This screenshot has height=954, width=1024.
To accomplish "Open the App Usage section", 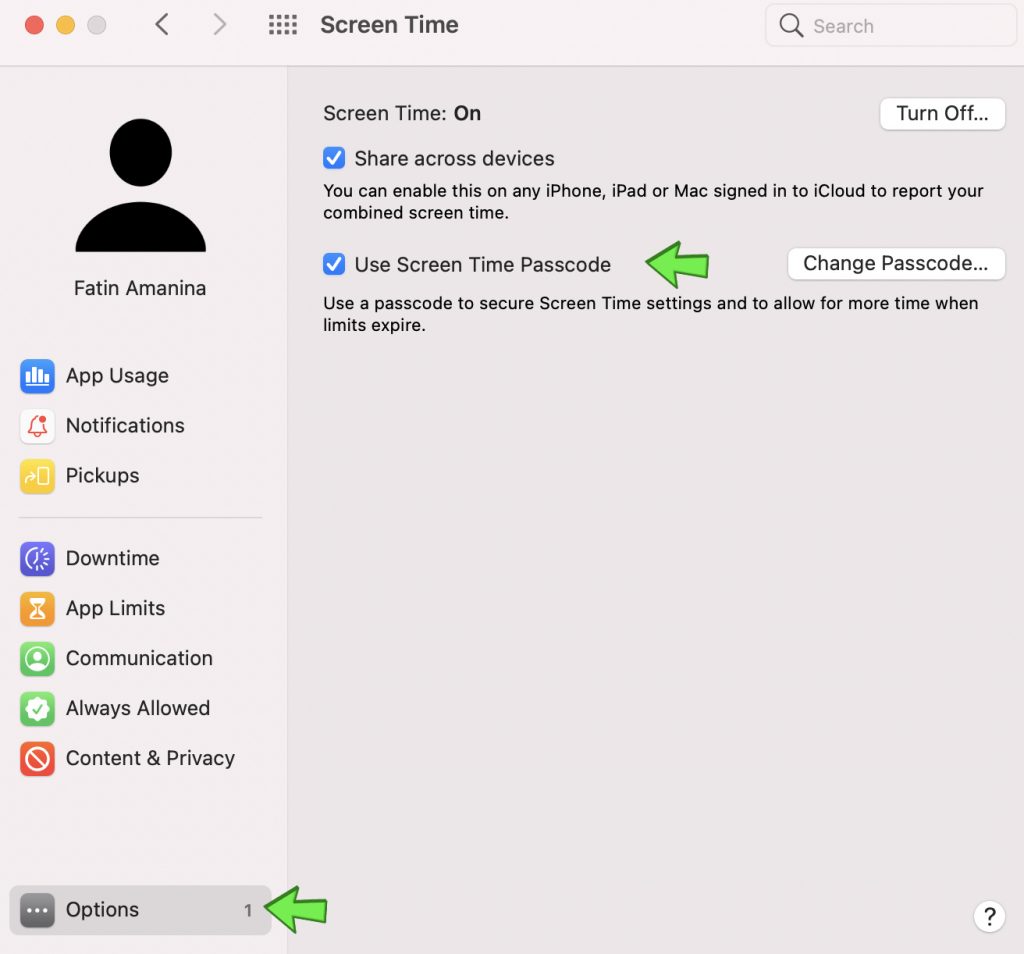I will click(x=118, y=376).
